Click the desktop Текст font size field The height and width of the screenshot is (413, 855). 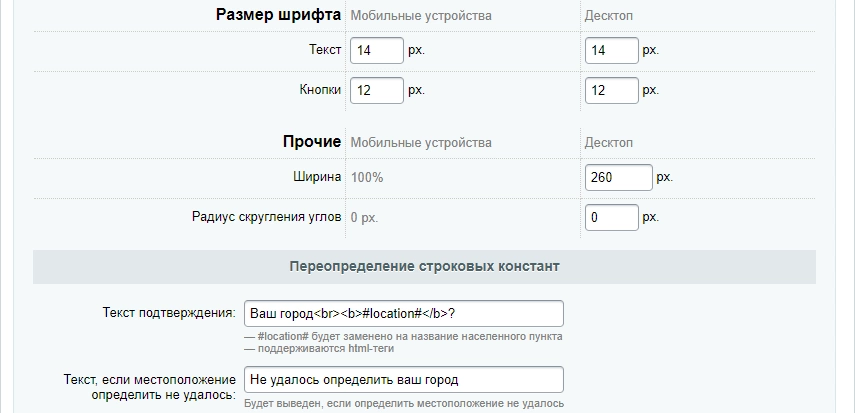tap(611, 50)
